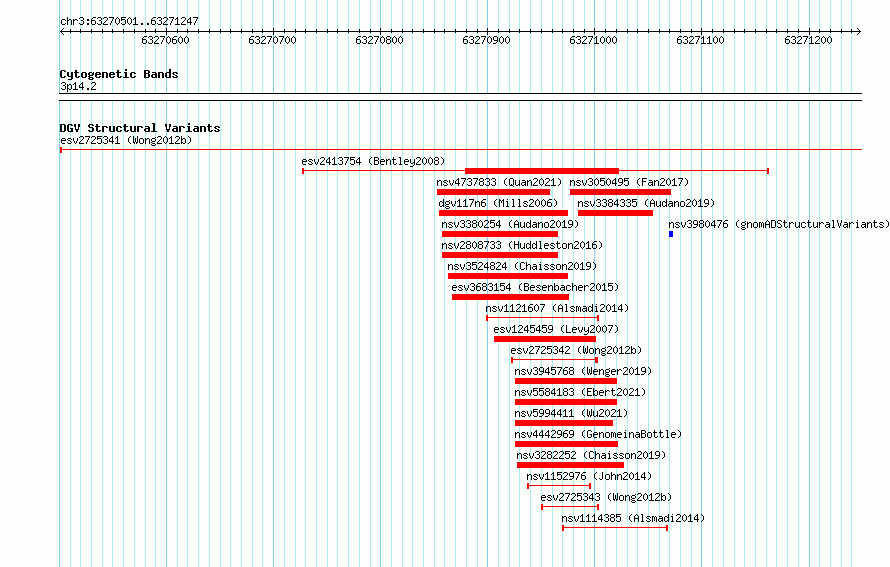Click the DGV Structural Variants track title

140,128
